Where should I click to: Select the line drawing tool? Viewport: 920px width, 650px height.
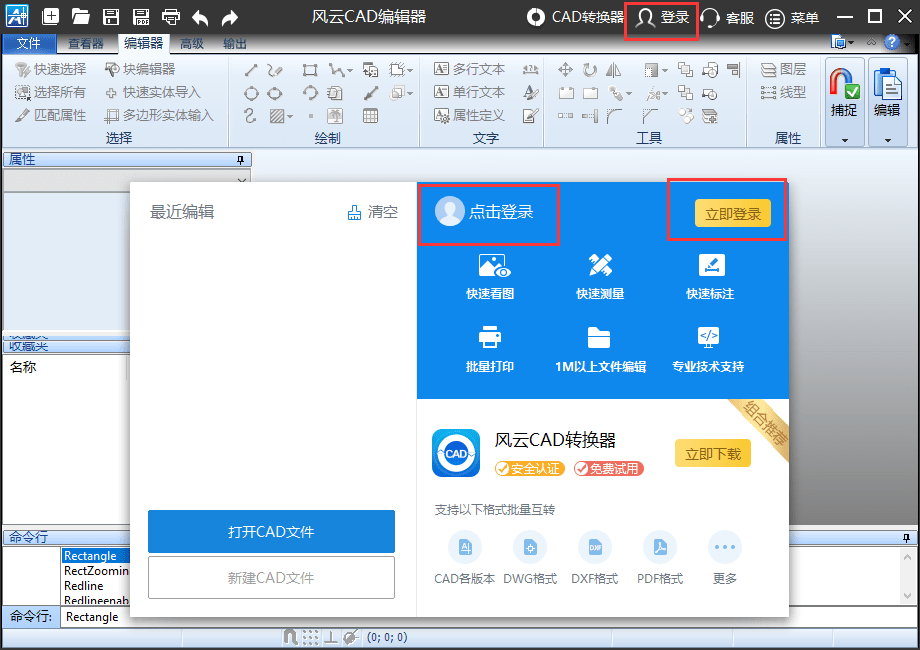[251, 70]
